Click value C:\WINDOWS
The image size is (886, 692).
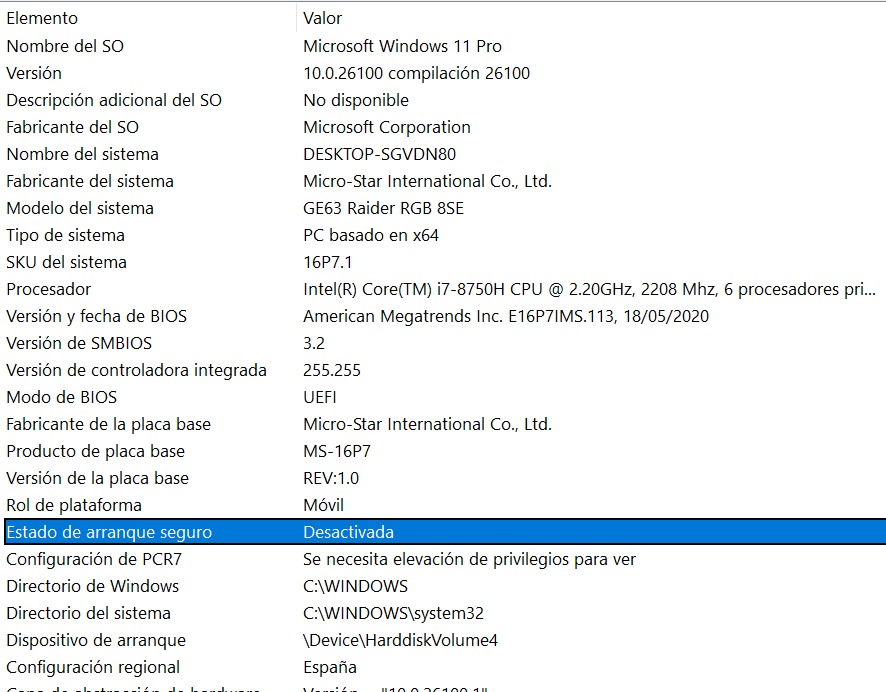355,587
